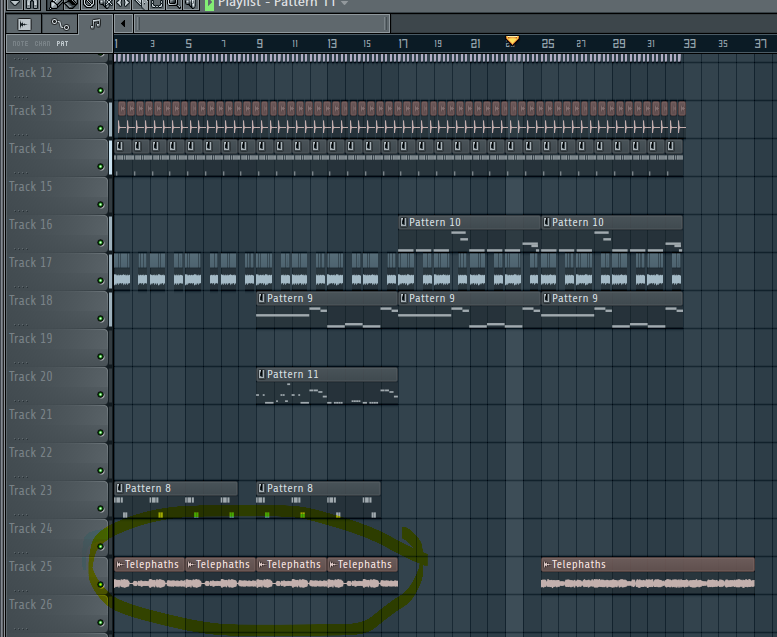The height and width of the screenshot is (637, 777).
Task: Select the pattern clips music note tab icon
Action: [x=96, y=24]
